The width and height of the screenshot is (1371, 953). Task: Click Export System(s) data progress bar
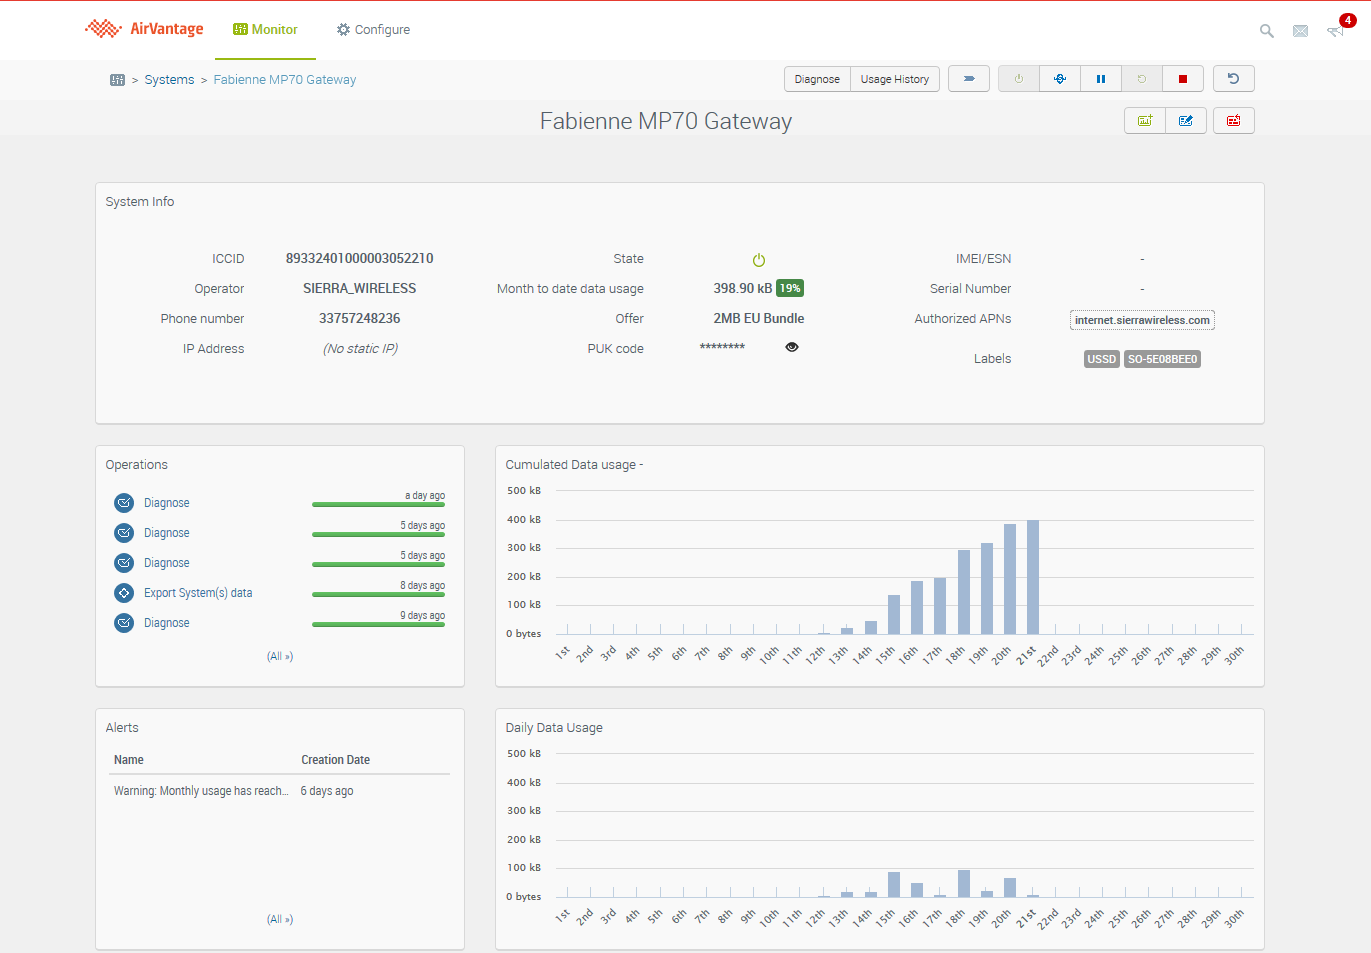[x=378, y=594]
